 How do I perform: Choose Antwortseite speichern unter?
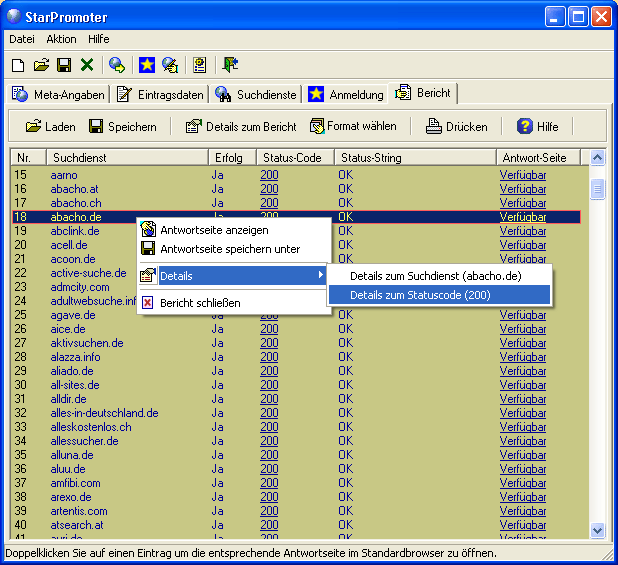[234, 249]
